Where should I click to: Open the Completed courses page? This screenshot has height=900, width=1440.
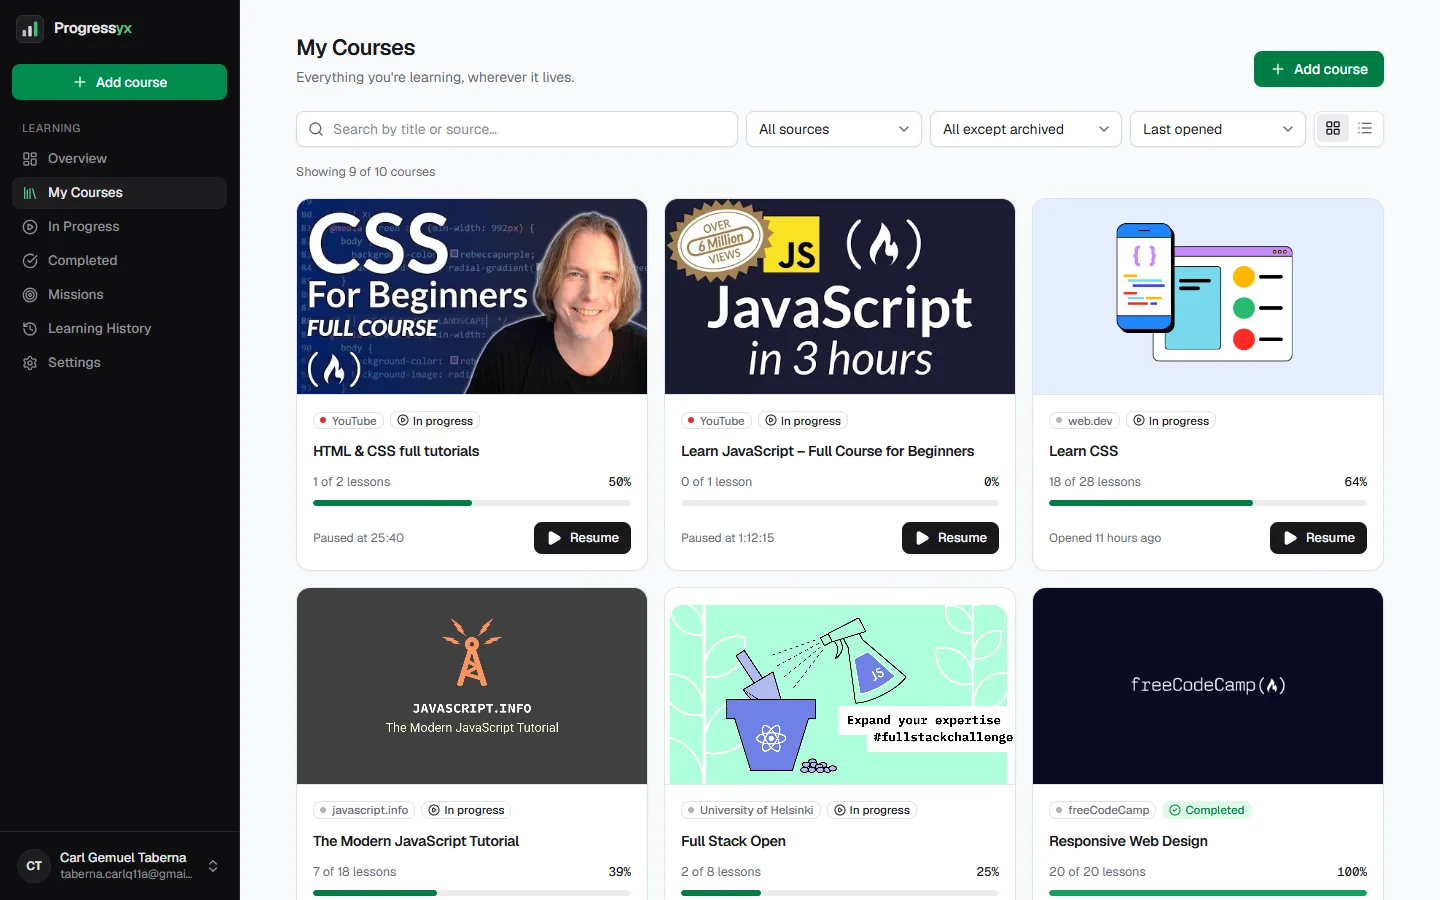pyautogui.click(x=119, y=261)
